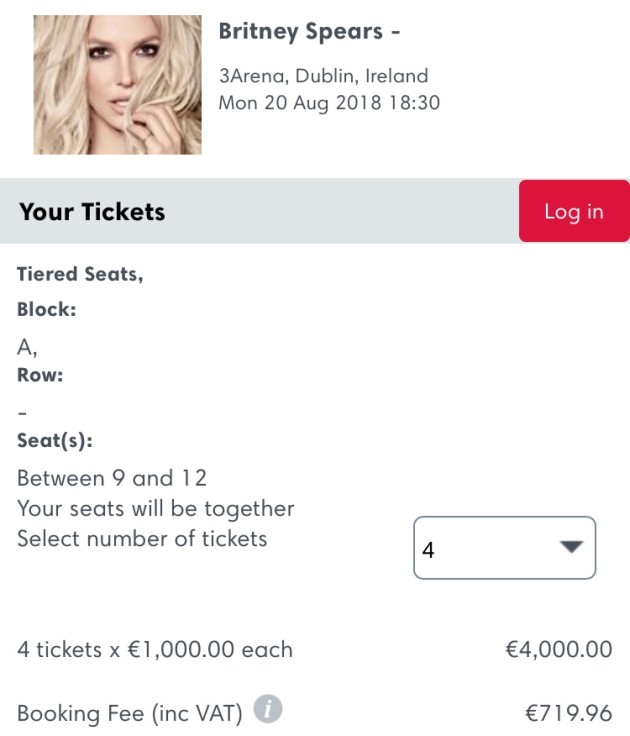Click 'Your seats will be together' text
630x736 pixels.
pyautogui.click(x=155, y=508)
